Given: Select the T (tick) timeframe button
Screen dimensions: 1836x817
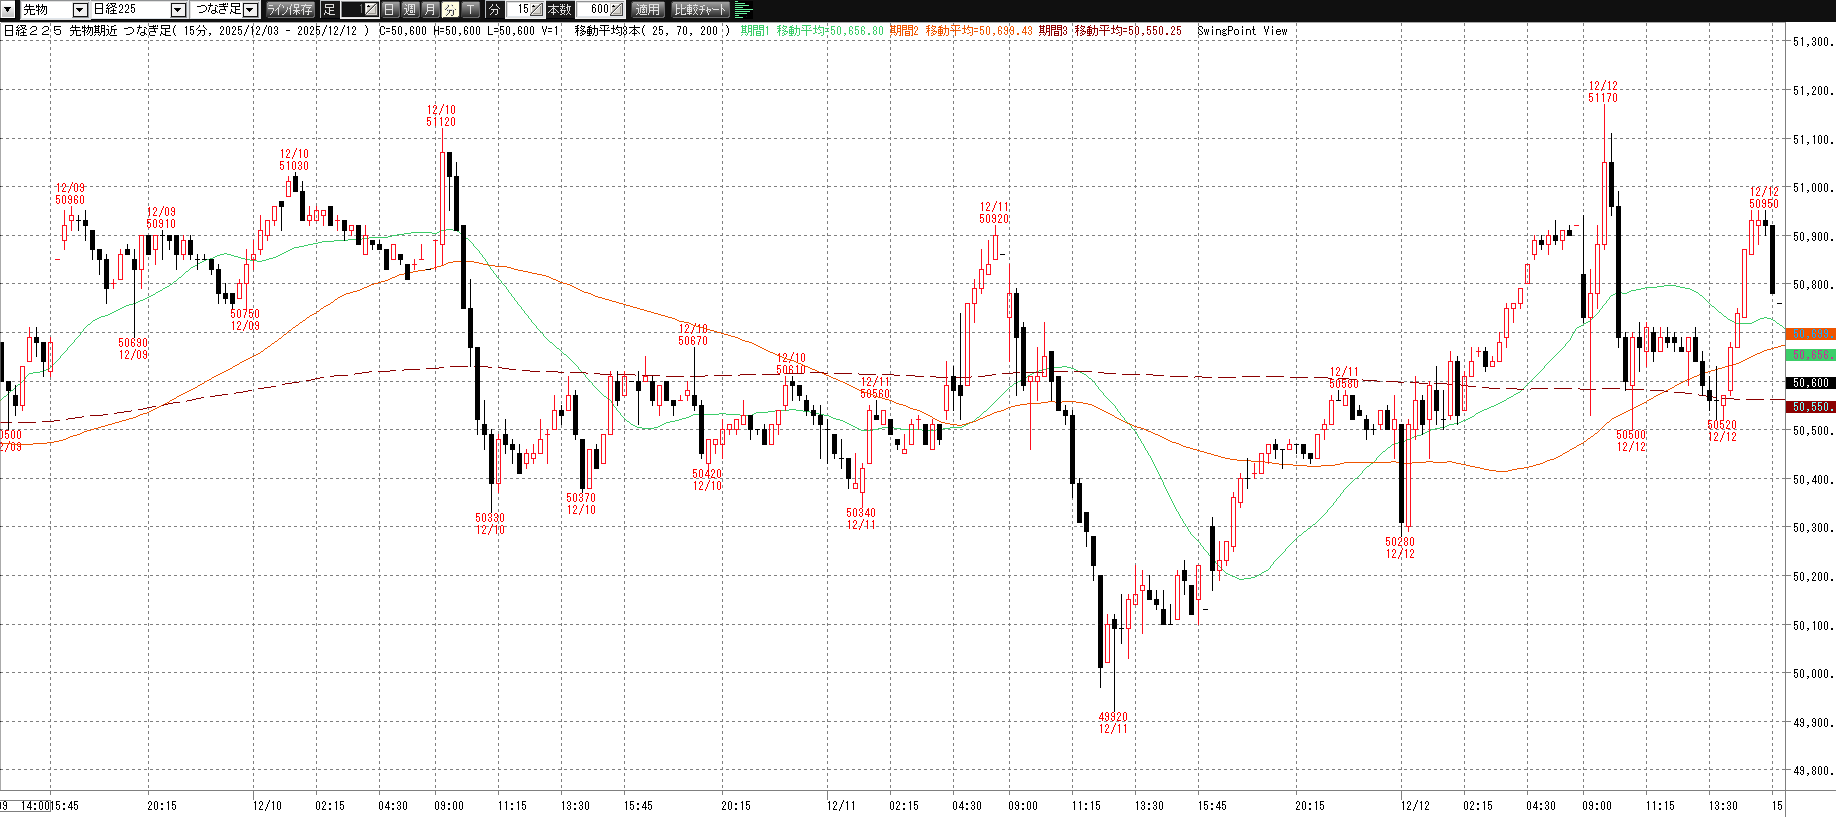Looking at the screenshot, I should click(470, 10).
